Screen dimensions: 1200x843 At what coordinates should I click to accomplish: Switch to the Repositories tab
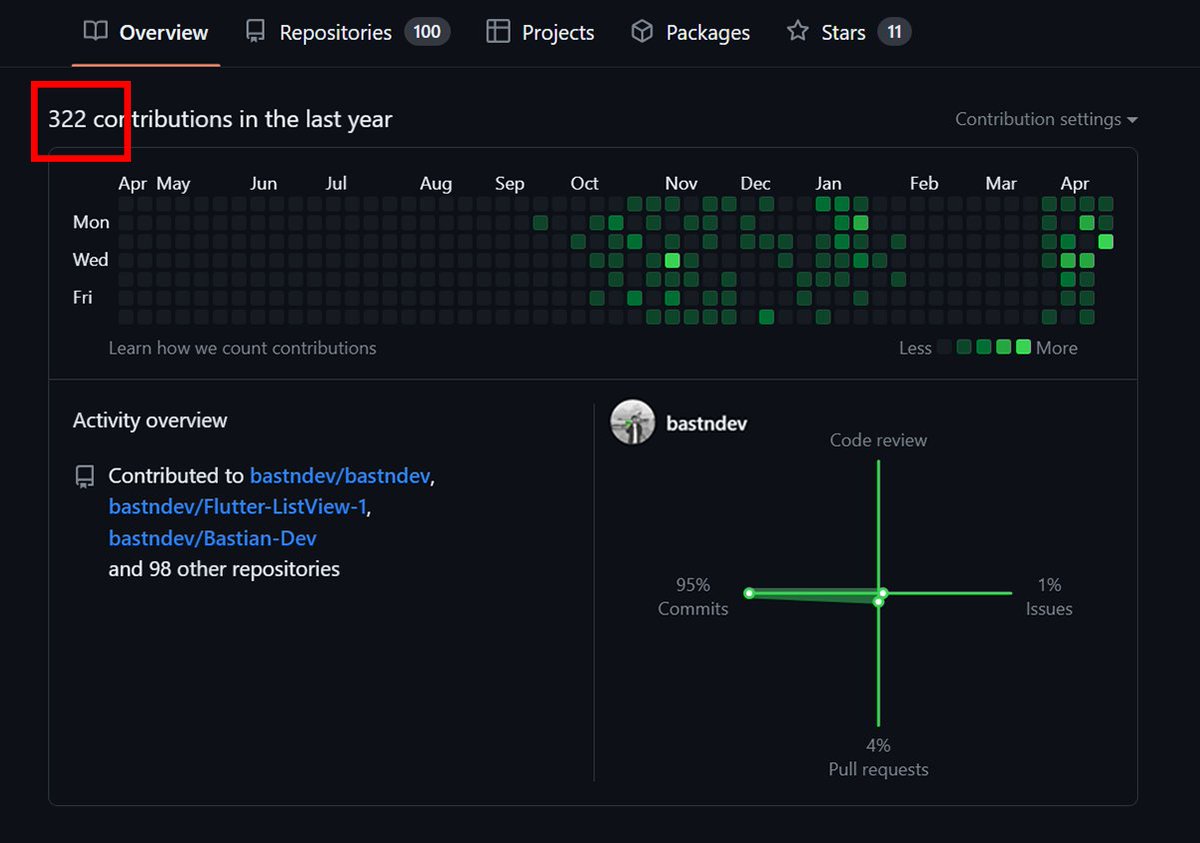tap(347, 32)
